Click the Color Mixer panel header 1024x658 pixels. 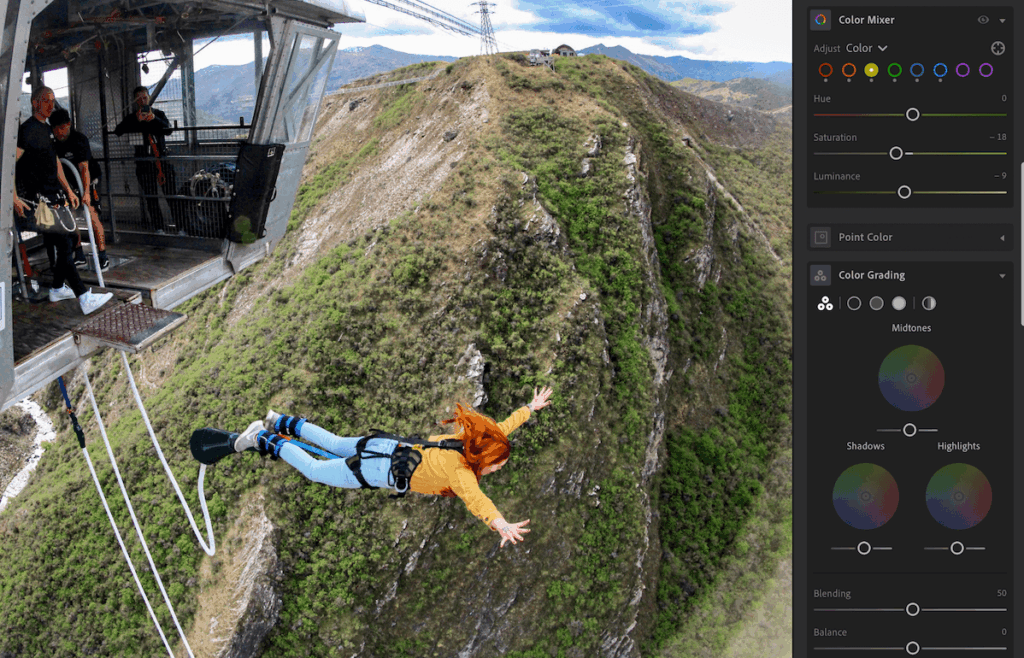coord(865,19)
